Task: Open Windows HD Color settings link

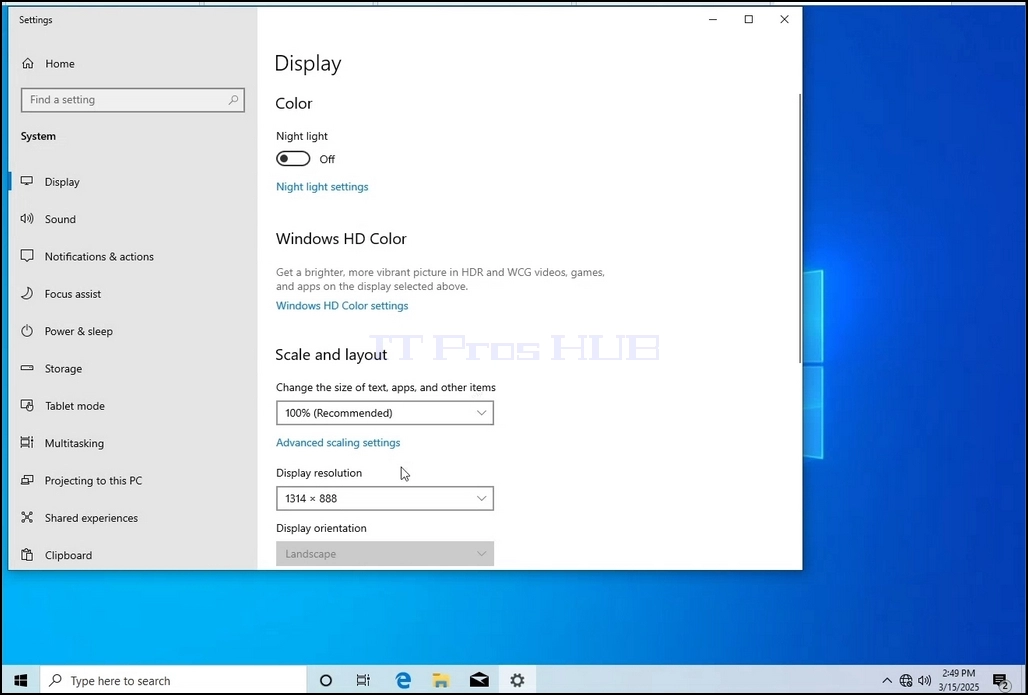Action: click(342, 306)
